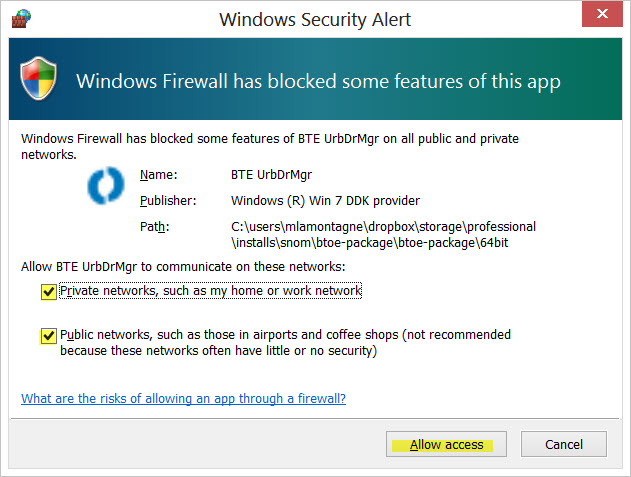Click the 'Allow BTE UrbDrMgr to communicate' text
The height and width of the screenshot is (477, 631).
click(183, 267)
